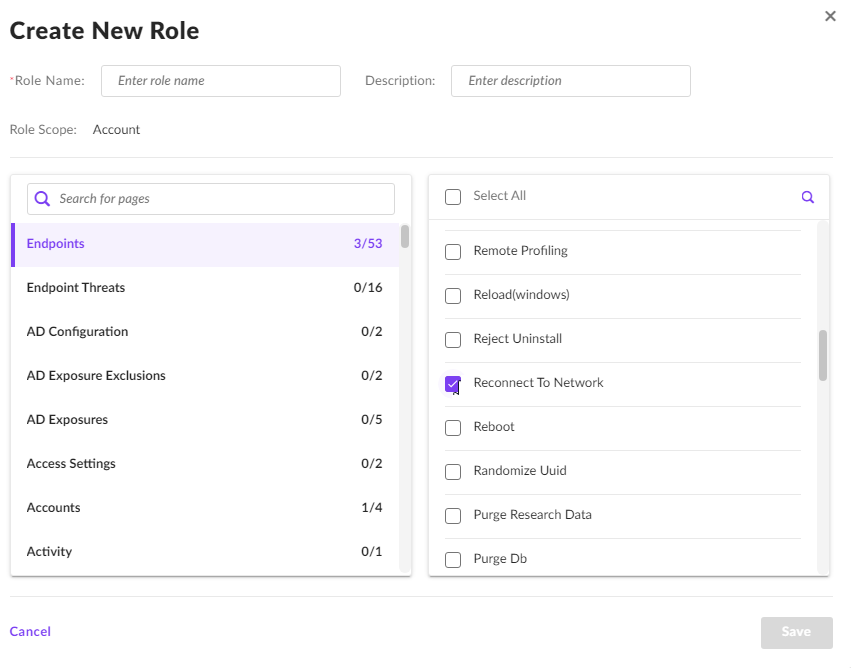Click the Randomize Uuid label
The image size is (851, 668).
[520, 470]
